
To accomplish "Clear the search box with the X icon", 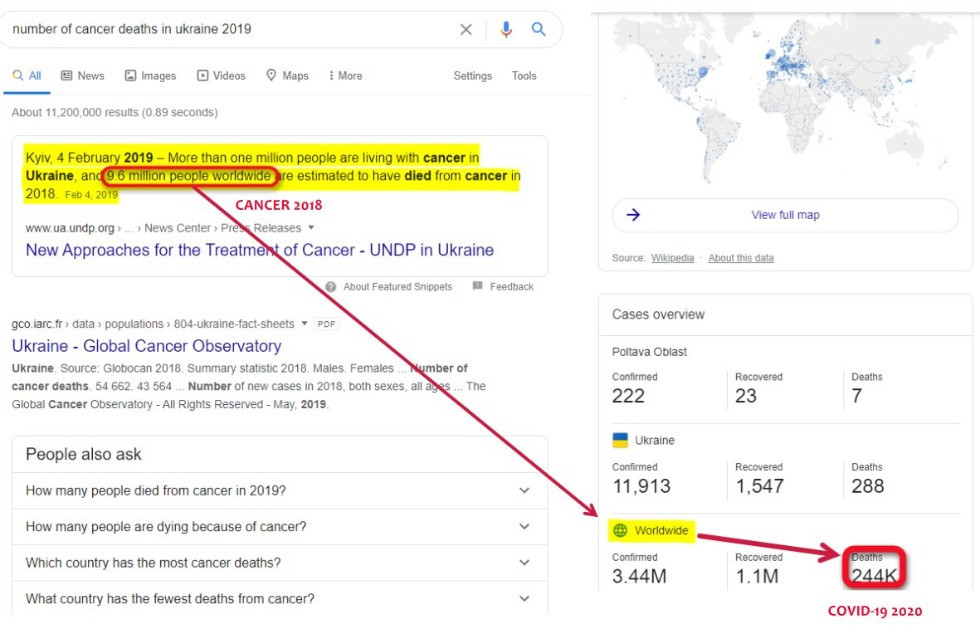I will [x=466, y=29].
